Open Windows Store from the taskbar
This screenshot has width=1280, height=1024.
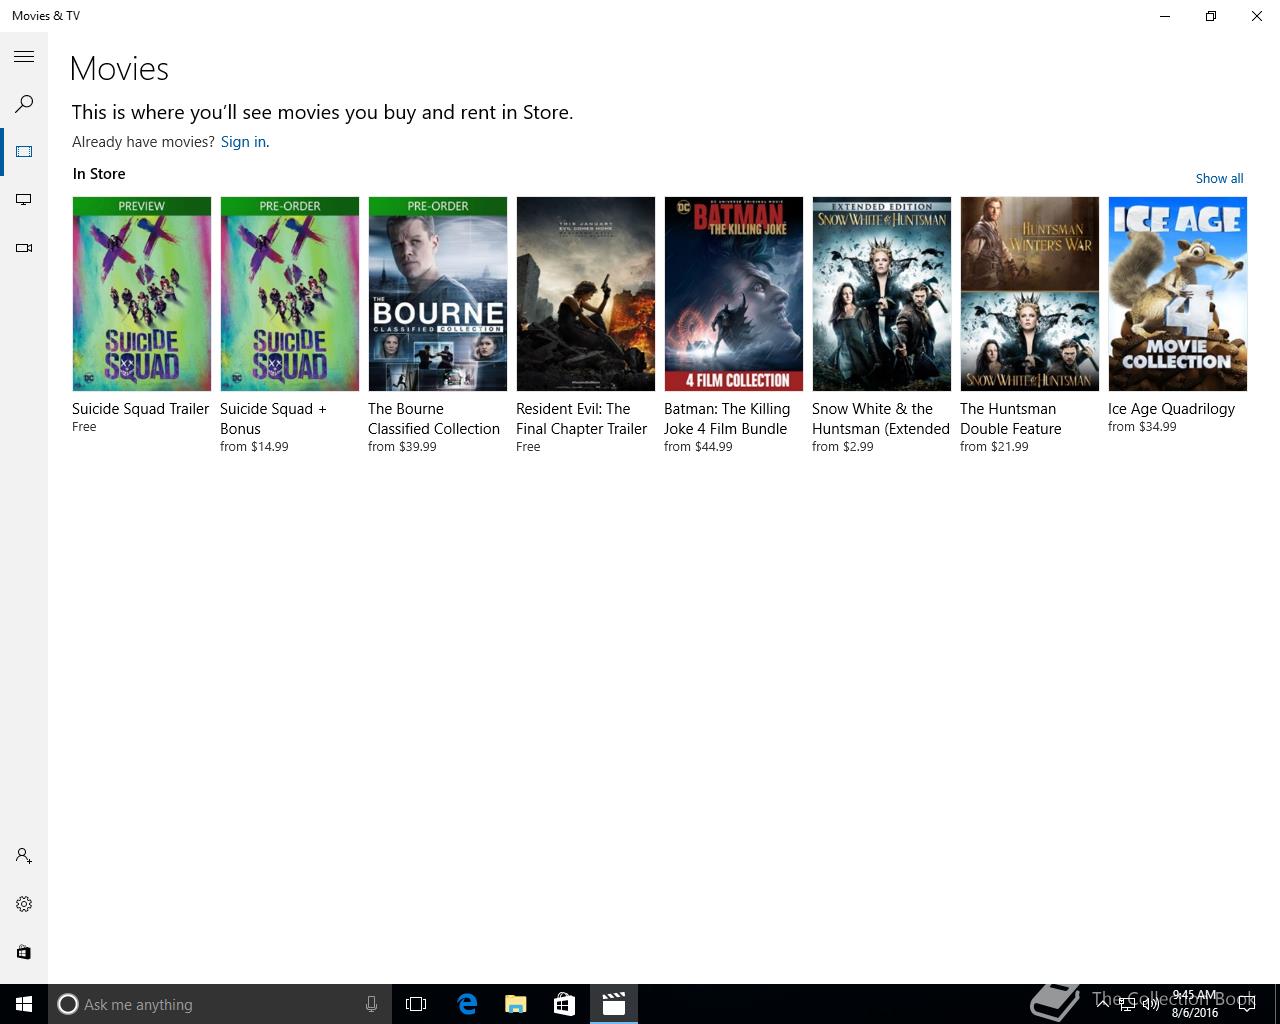coord(564,1004)
